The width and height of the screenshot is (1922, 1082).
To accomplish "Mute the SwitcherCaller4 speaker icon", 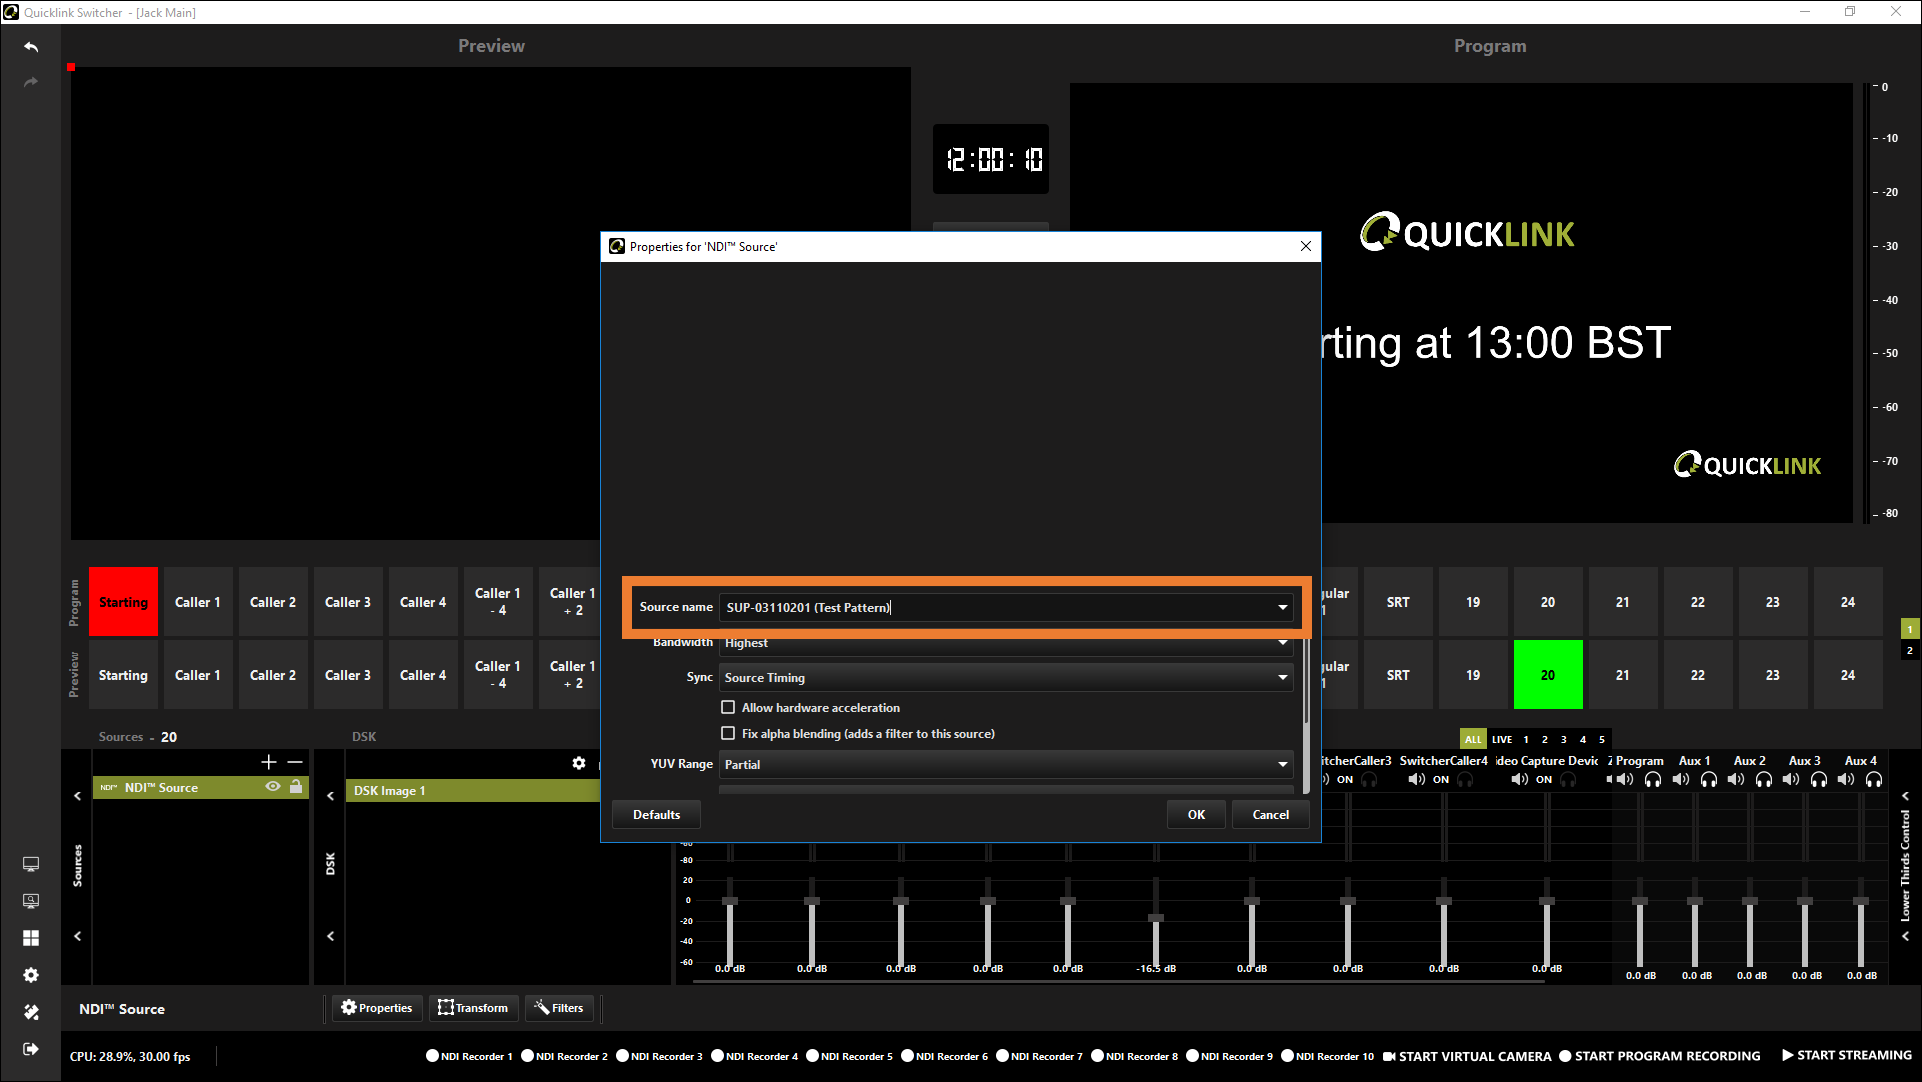I will 1416,779.
